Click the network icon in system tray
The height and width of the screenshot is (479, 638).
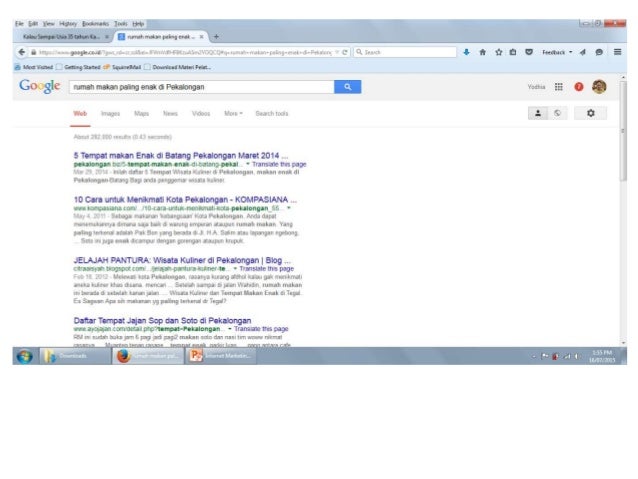(566, 357)
